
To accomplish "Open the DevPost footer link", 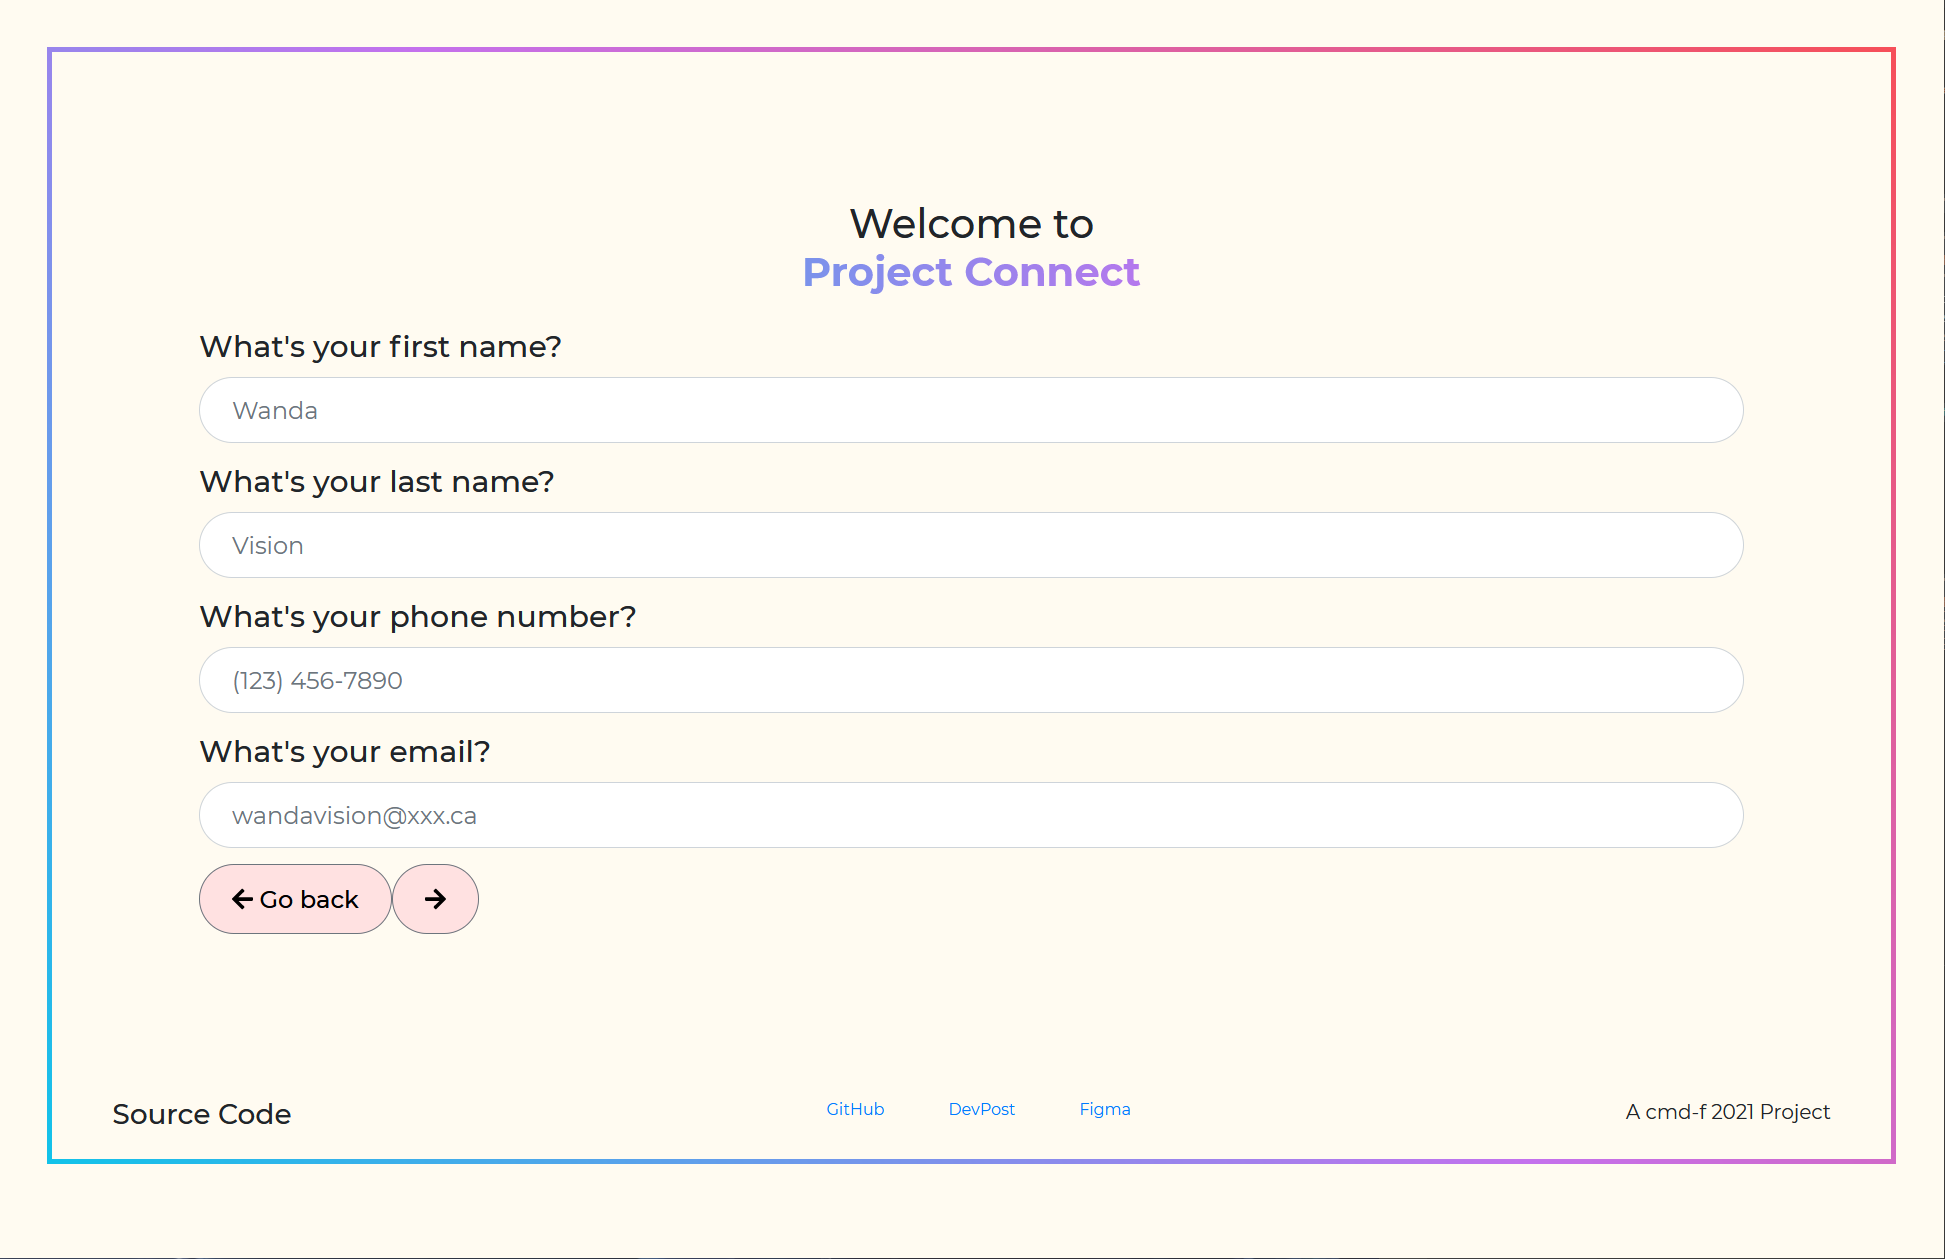I will (981, 1109).
